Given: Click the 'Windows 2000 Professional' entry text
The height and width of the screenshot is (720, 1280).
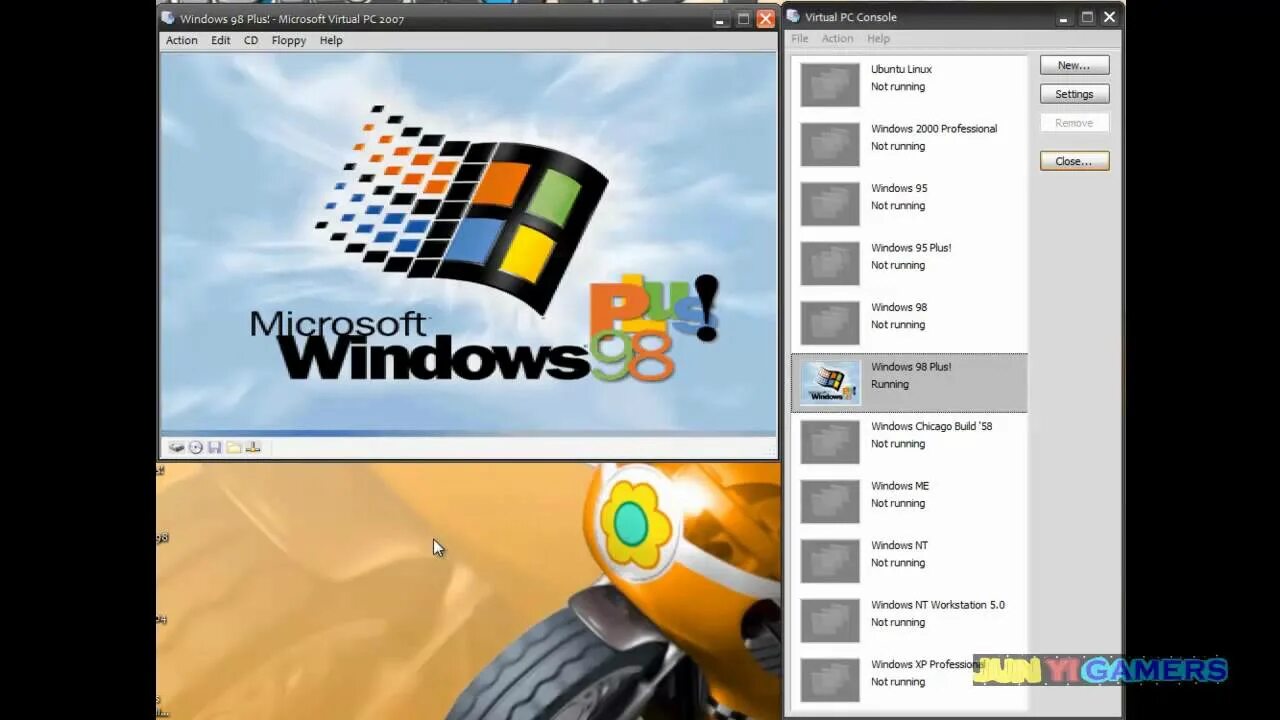Looking at the screenshot, I should tap(934, 128).
